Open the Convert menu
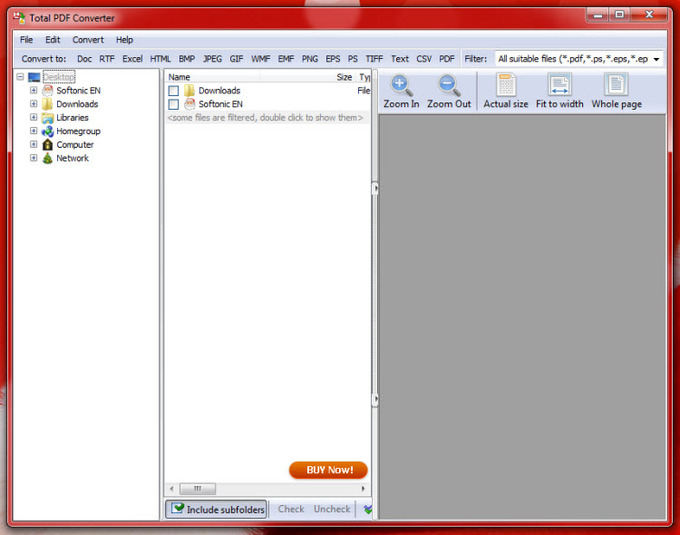Screen dimensions: 680x535 (88, 39)
